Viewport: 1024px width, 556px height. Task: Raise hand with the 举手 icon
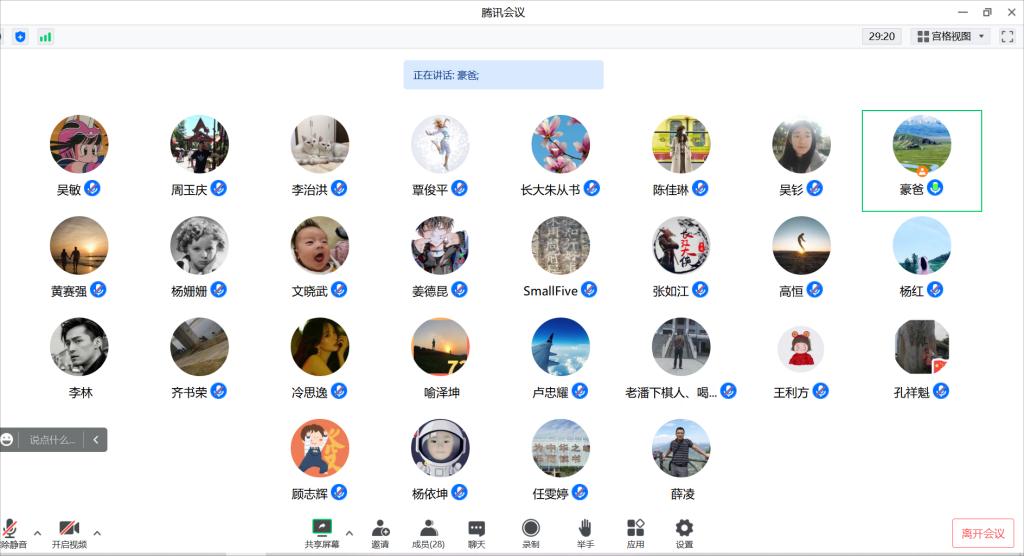coord(585,528)
